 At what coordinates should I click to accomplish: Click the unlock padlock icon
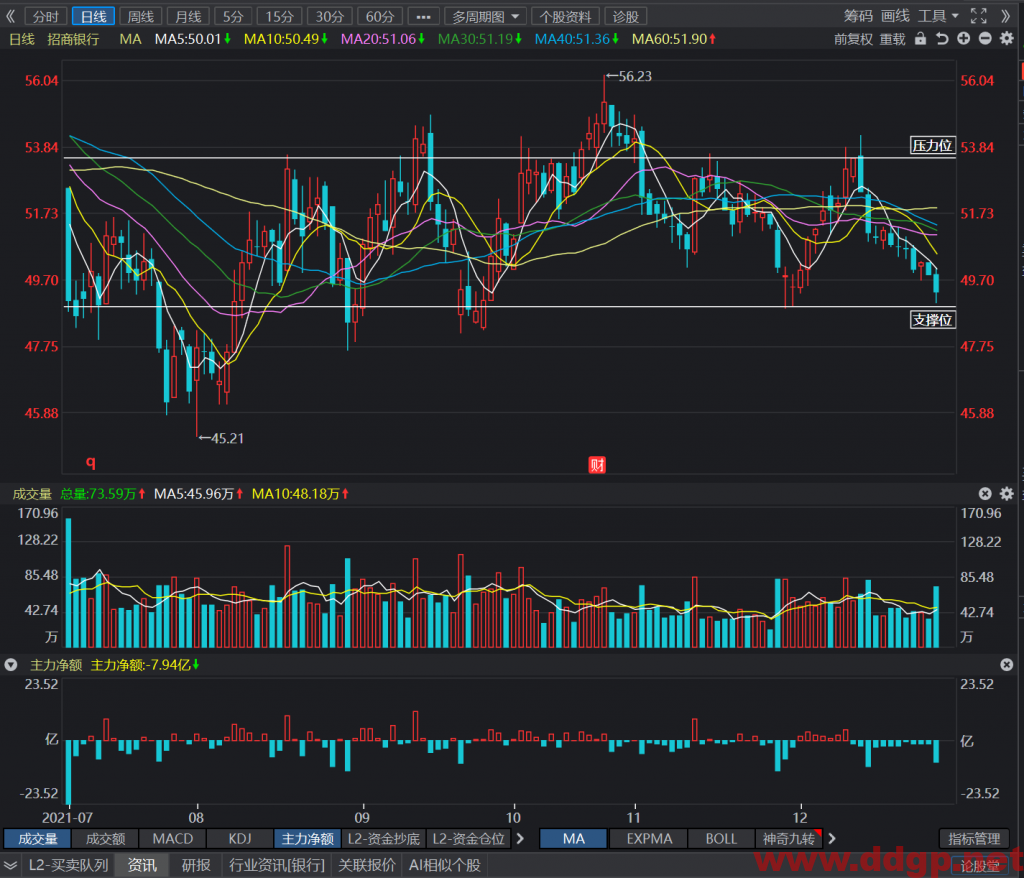920,39
